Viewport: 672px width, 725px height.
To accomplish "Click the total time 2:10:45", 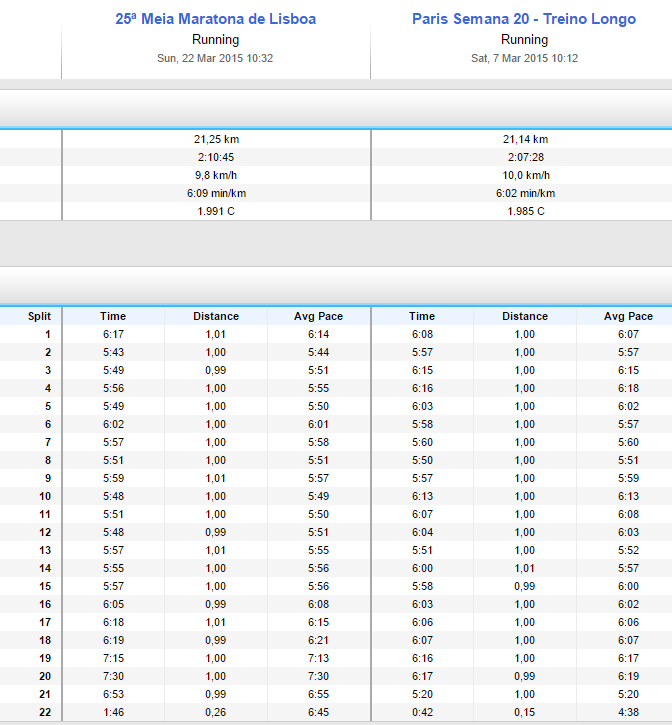I will [216, 157].
